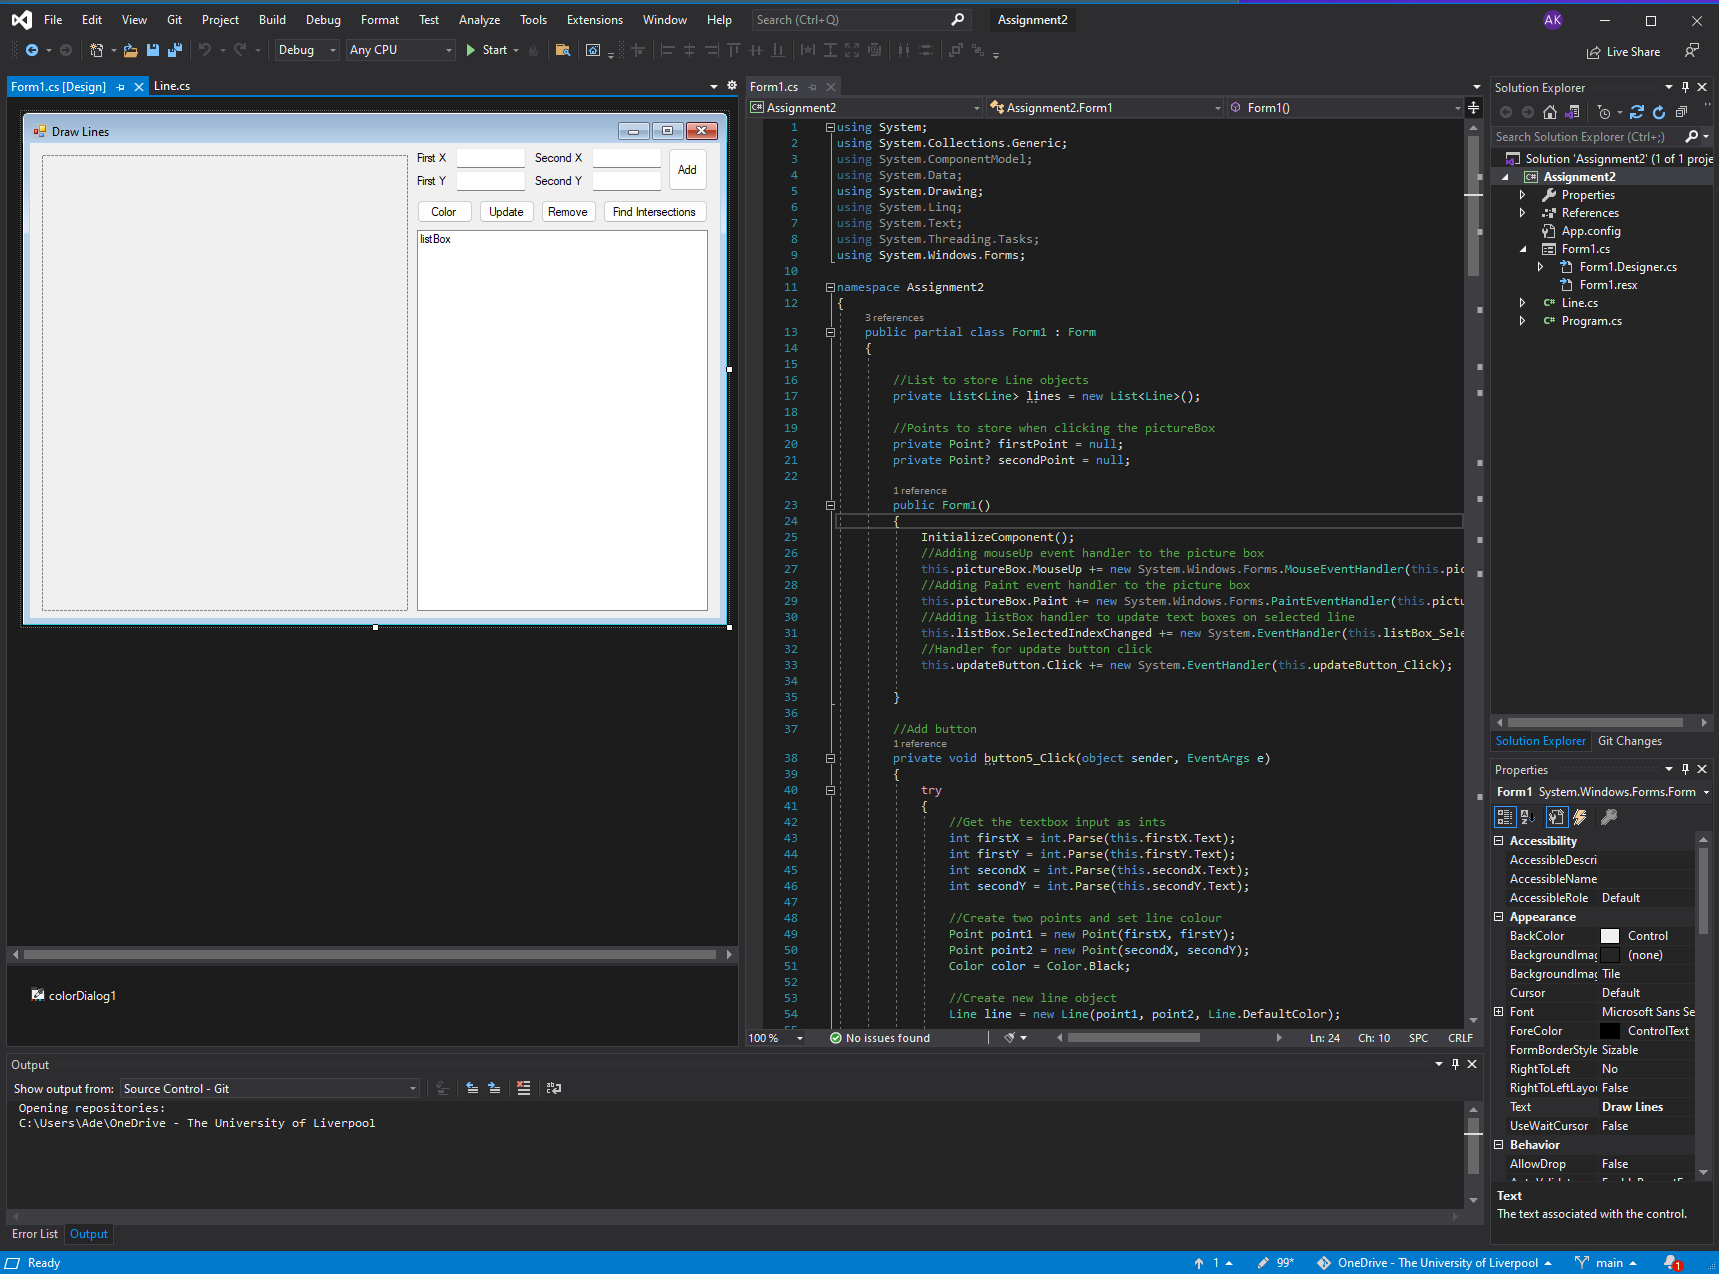Click inside the First X input field

point(489,157)
